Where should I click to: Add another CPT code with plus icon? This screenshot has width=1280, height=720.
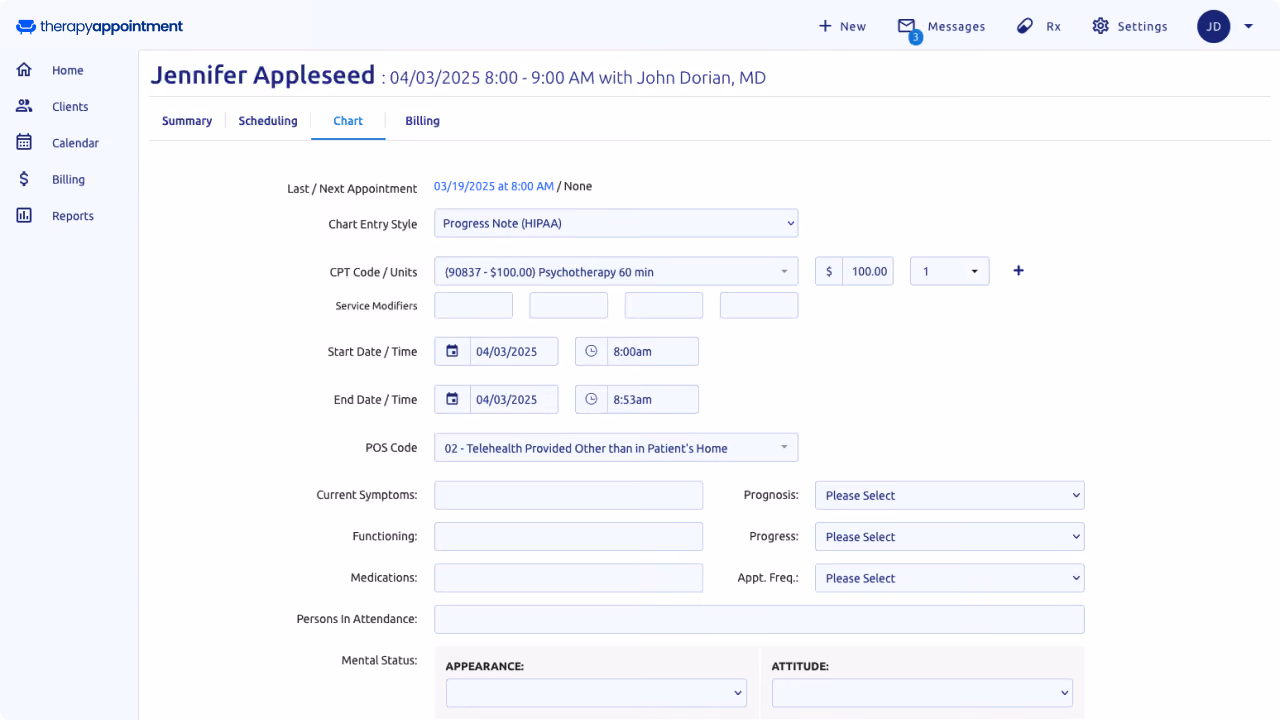click(1018, 270)
